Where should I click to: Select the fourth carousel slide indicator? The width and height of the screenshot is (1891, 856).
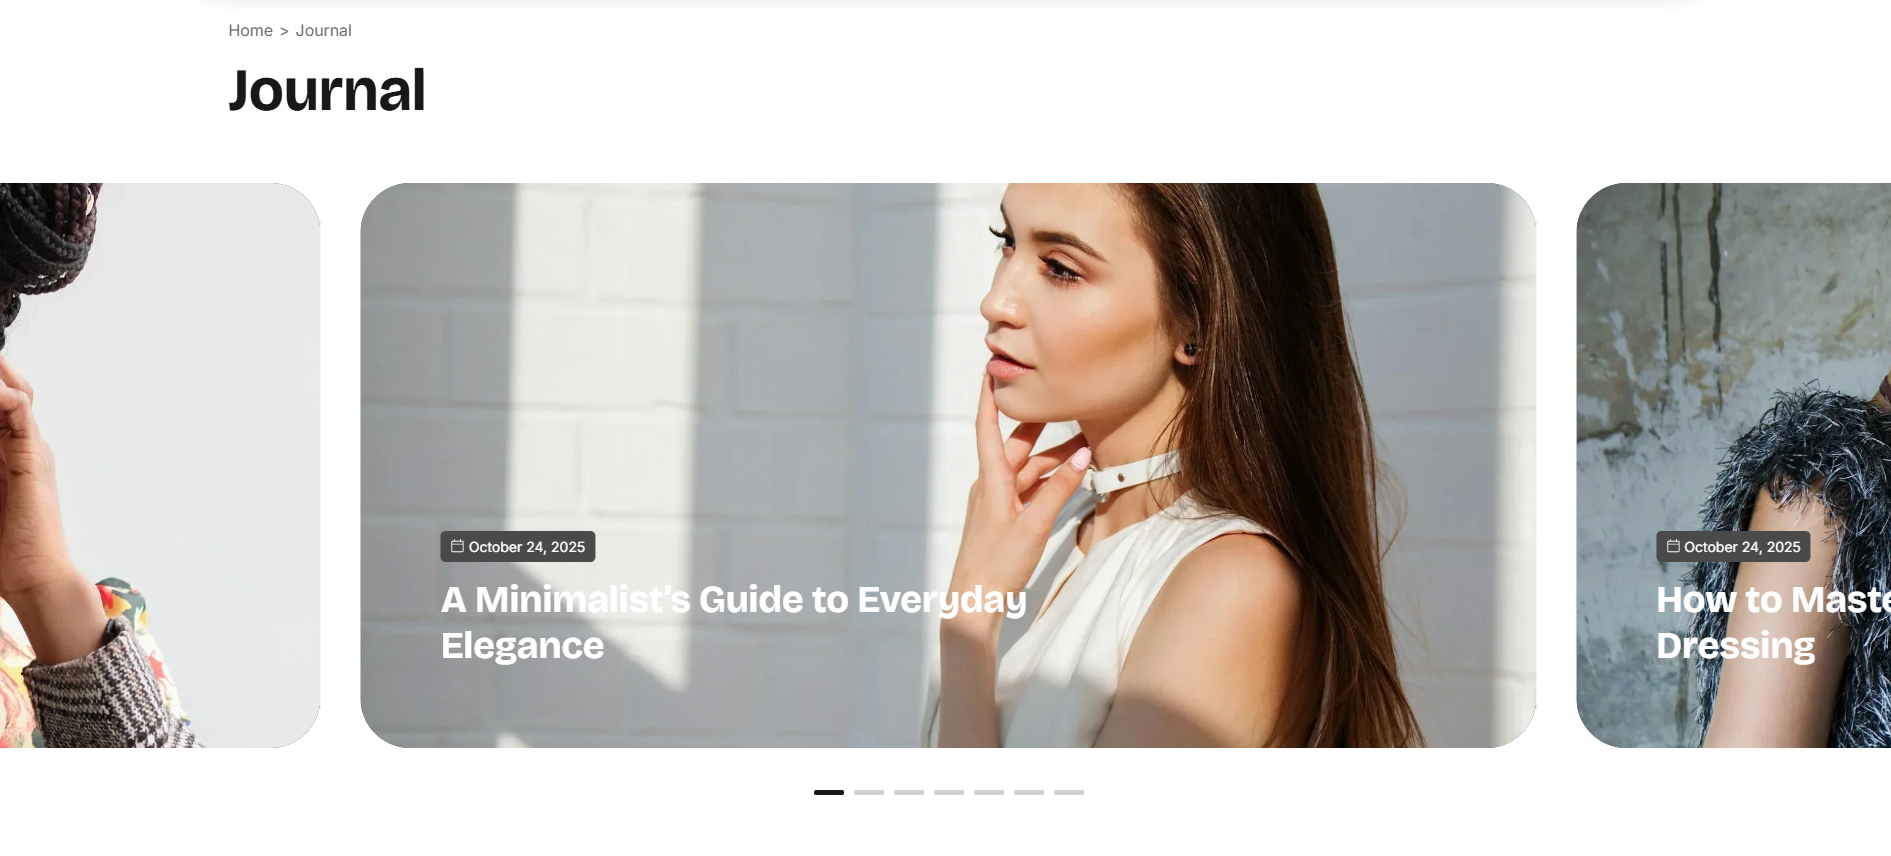tap(949, 792)
